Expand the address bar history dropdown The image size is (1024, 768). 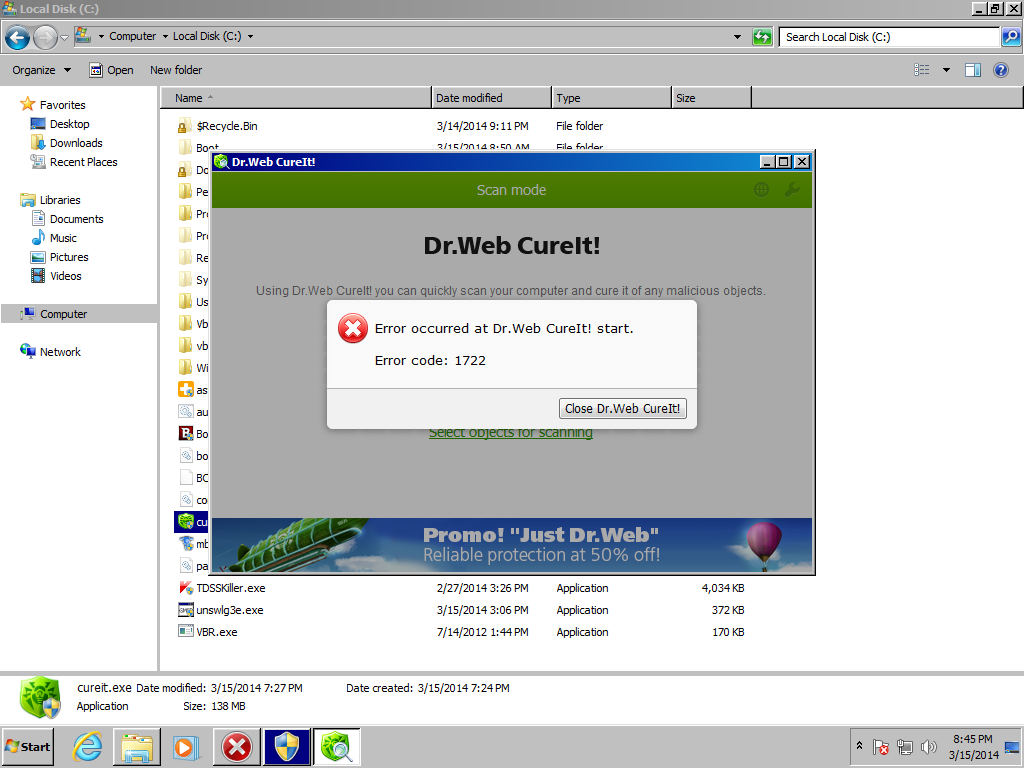tap(737, 37)
